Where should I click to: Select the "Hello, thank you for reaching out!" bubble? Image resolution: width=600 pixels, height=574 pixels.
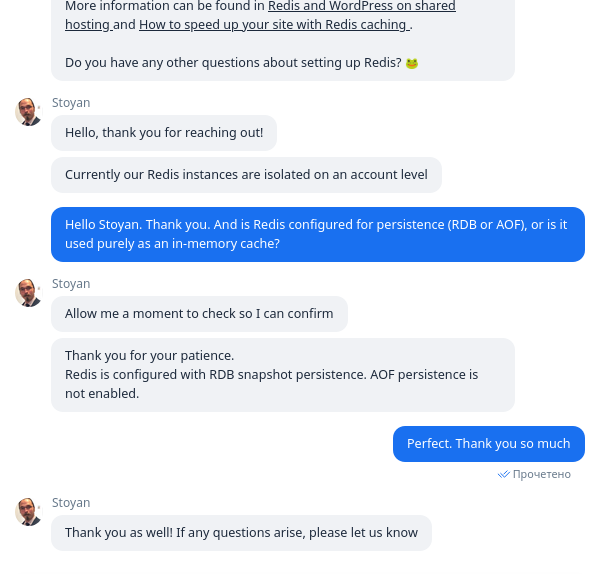tap(164, 133)
